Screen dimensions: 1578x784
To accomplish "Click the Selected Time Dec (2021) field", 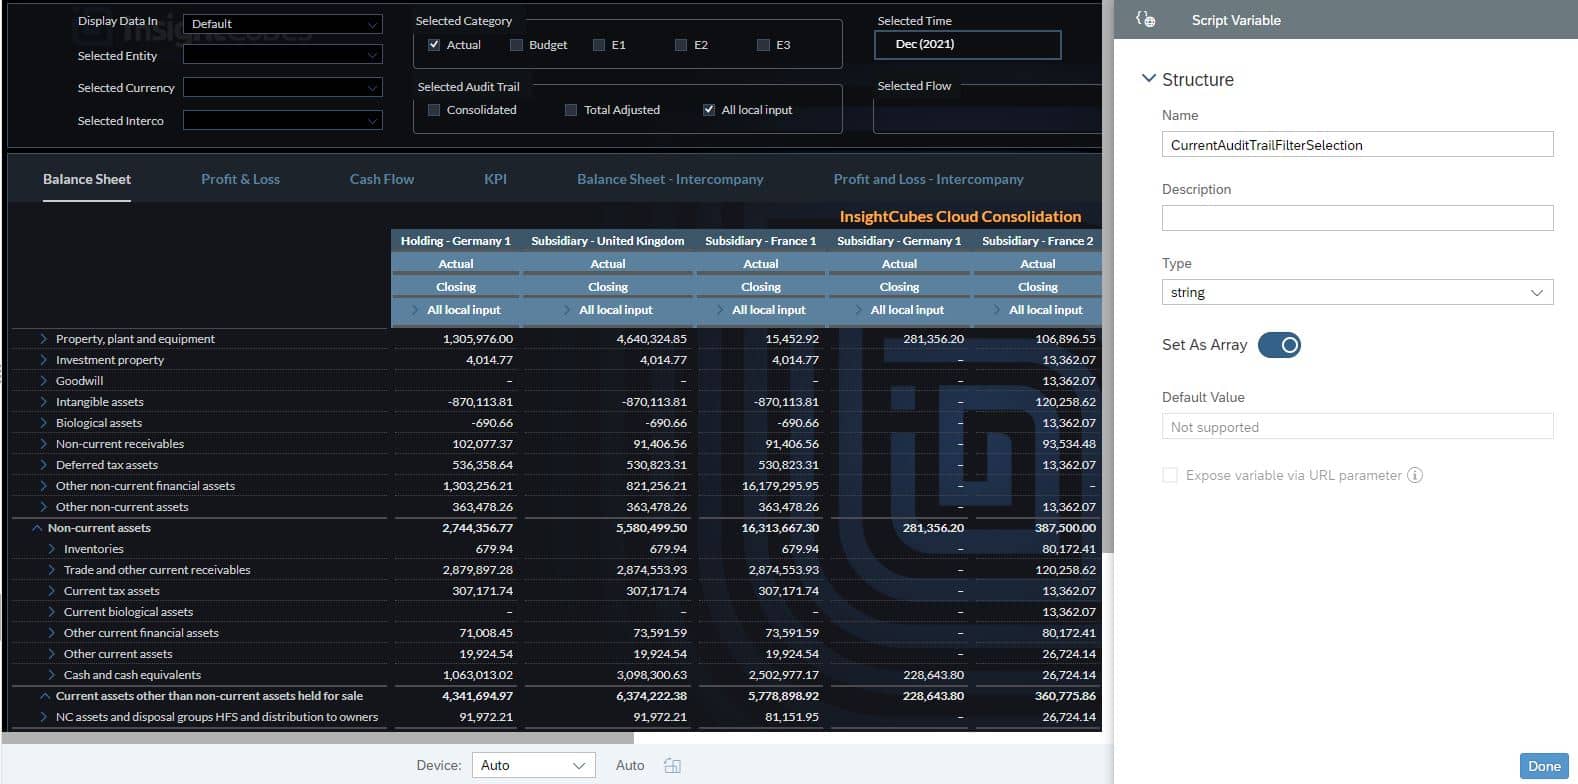I will [967, 44].
